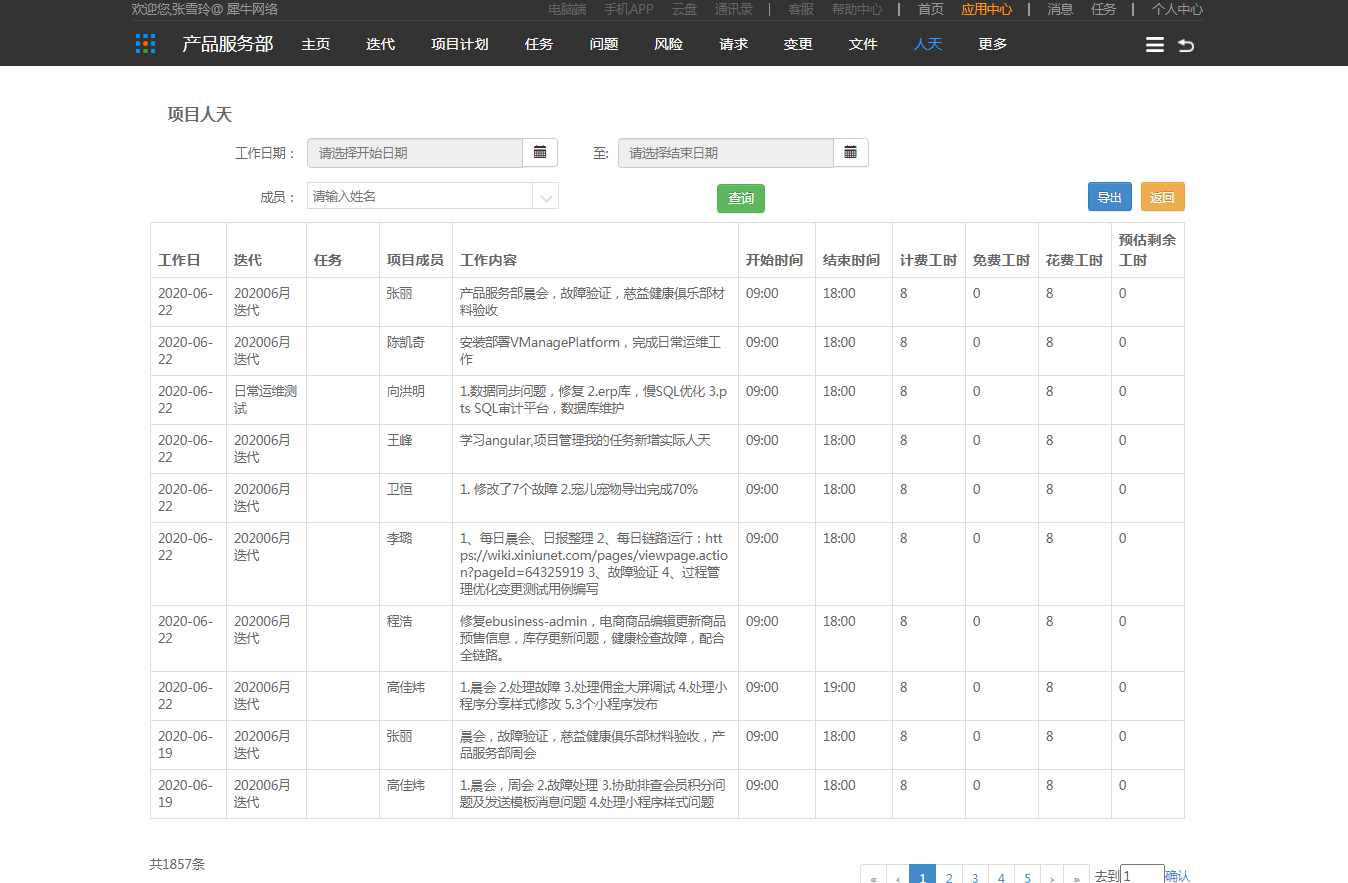Click the 客服 link
This screenshot has height=883, width=1348.
point(801,9)
